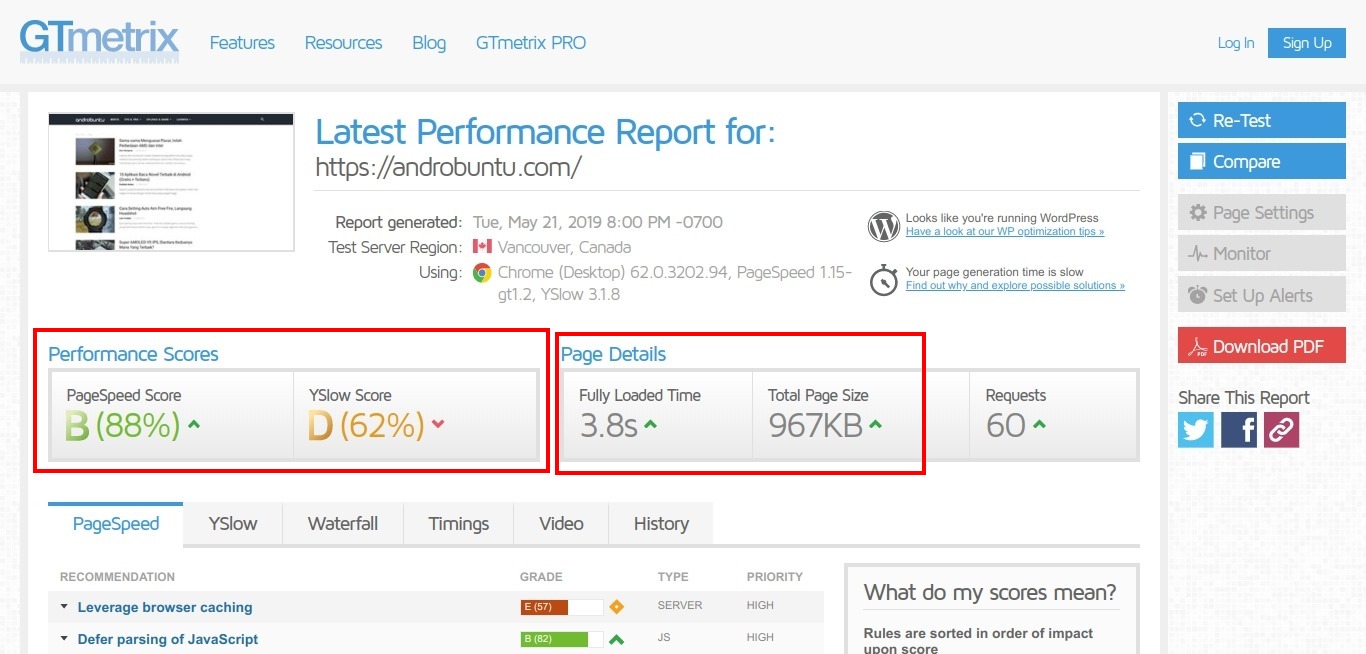The height and width of the screenshot is (654, 1366).
Task: Click the Canada flag icon
Action: tap(482, 247)
